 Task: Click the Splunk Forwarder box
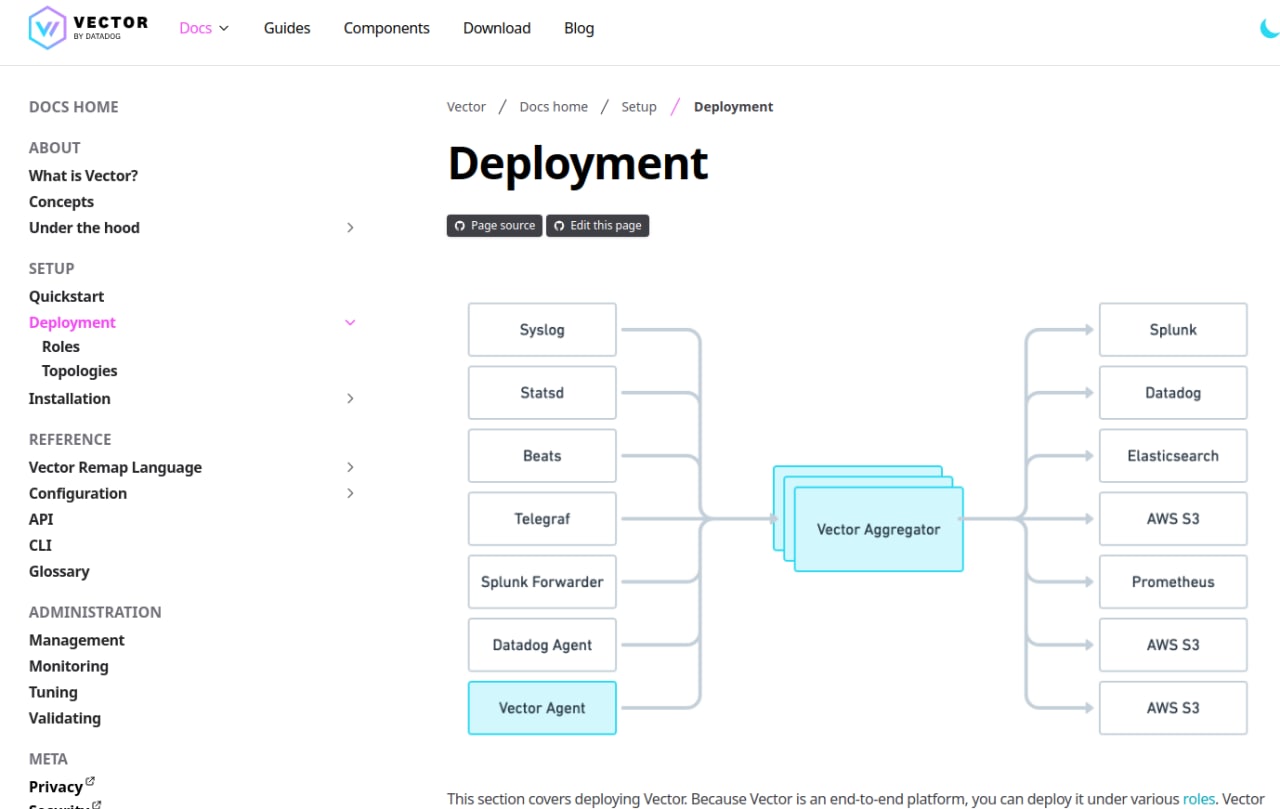tap(542, 582)
